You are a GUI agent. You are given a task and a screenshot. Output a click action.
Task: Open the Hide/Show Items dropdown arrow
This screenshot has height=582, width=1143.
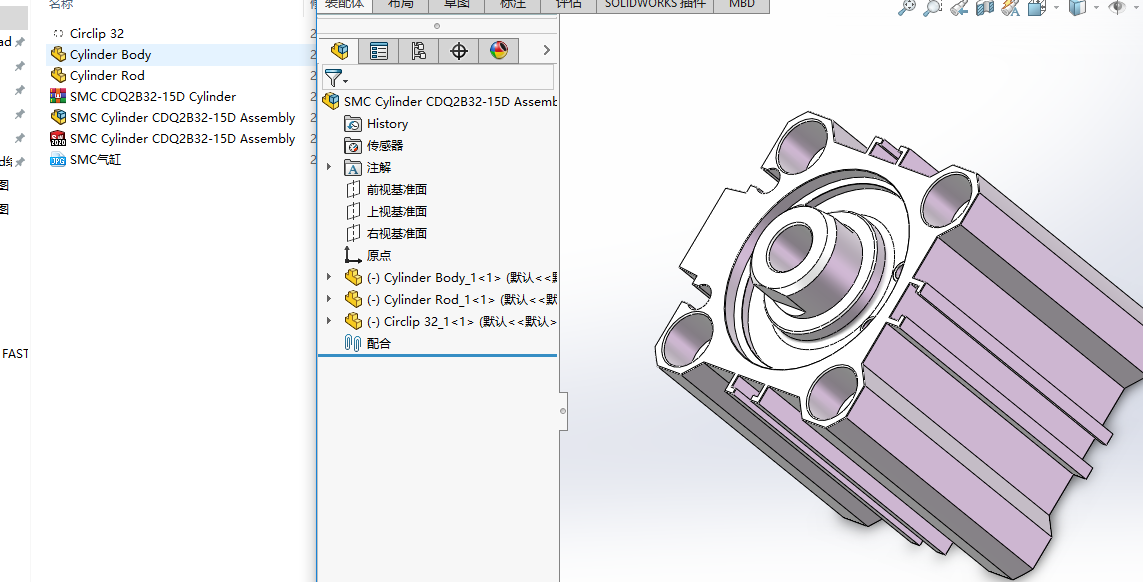[1135, 7]
